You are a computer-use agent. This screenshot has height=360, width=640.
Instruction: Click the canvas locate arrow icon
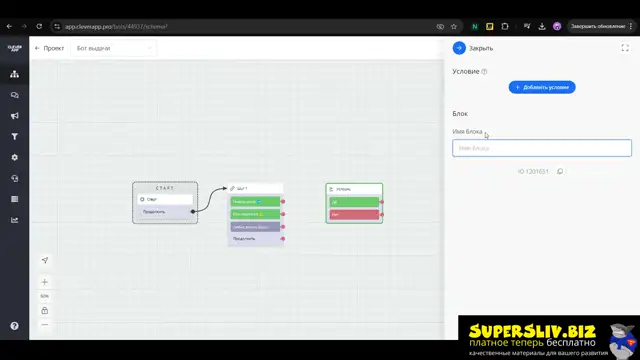pyautogui.click(x=45, y=260)
